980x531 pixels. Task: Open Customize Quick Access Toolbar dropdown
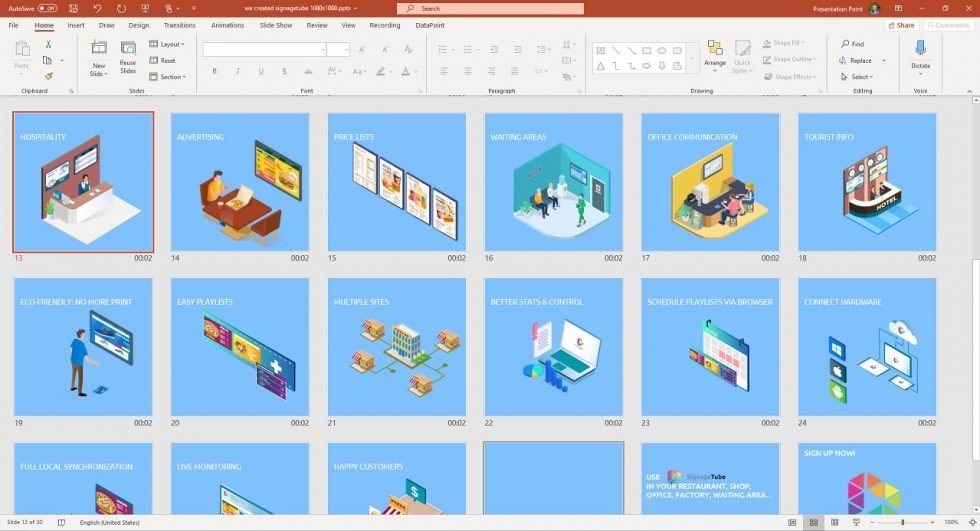click(194, 8)
